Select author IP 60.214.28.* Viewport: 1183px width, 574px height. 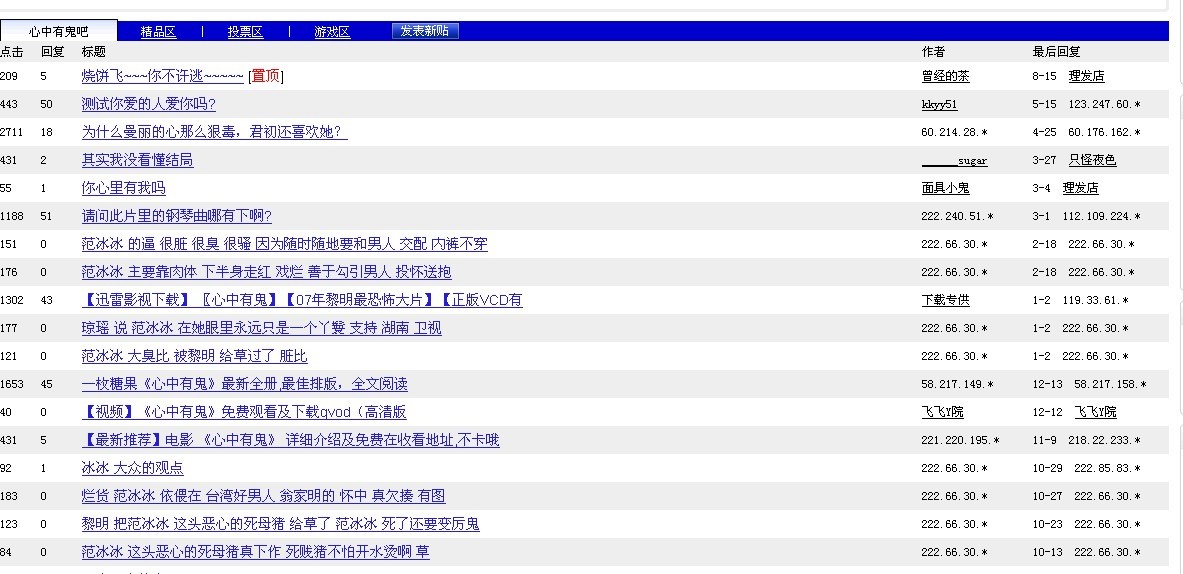(x=954, y=132)
